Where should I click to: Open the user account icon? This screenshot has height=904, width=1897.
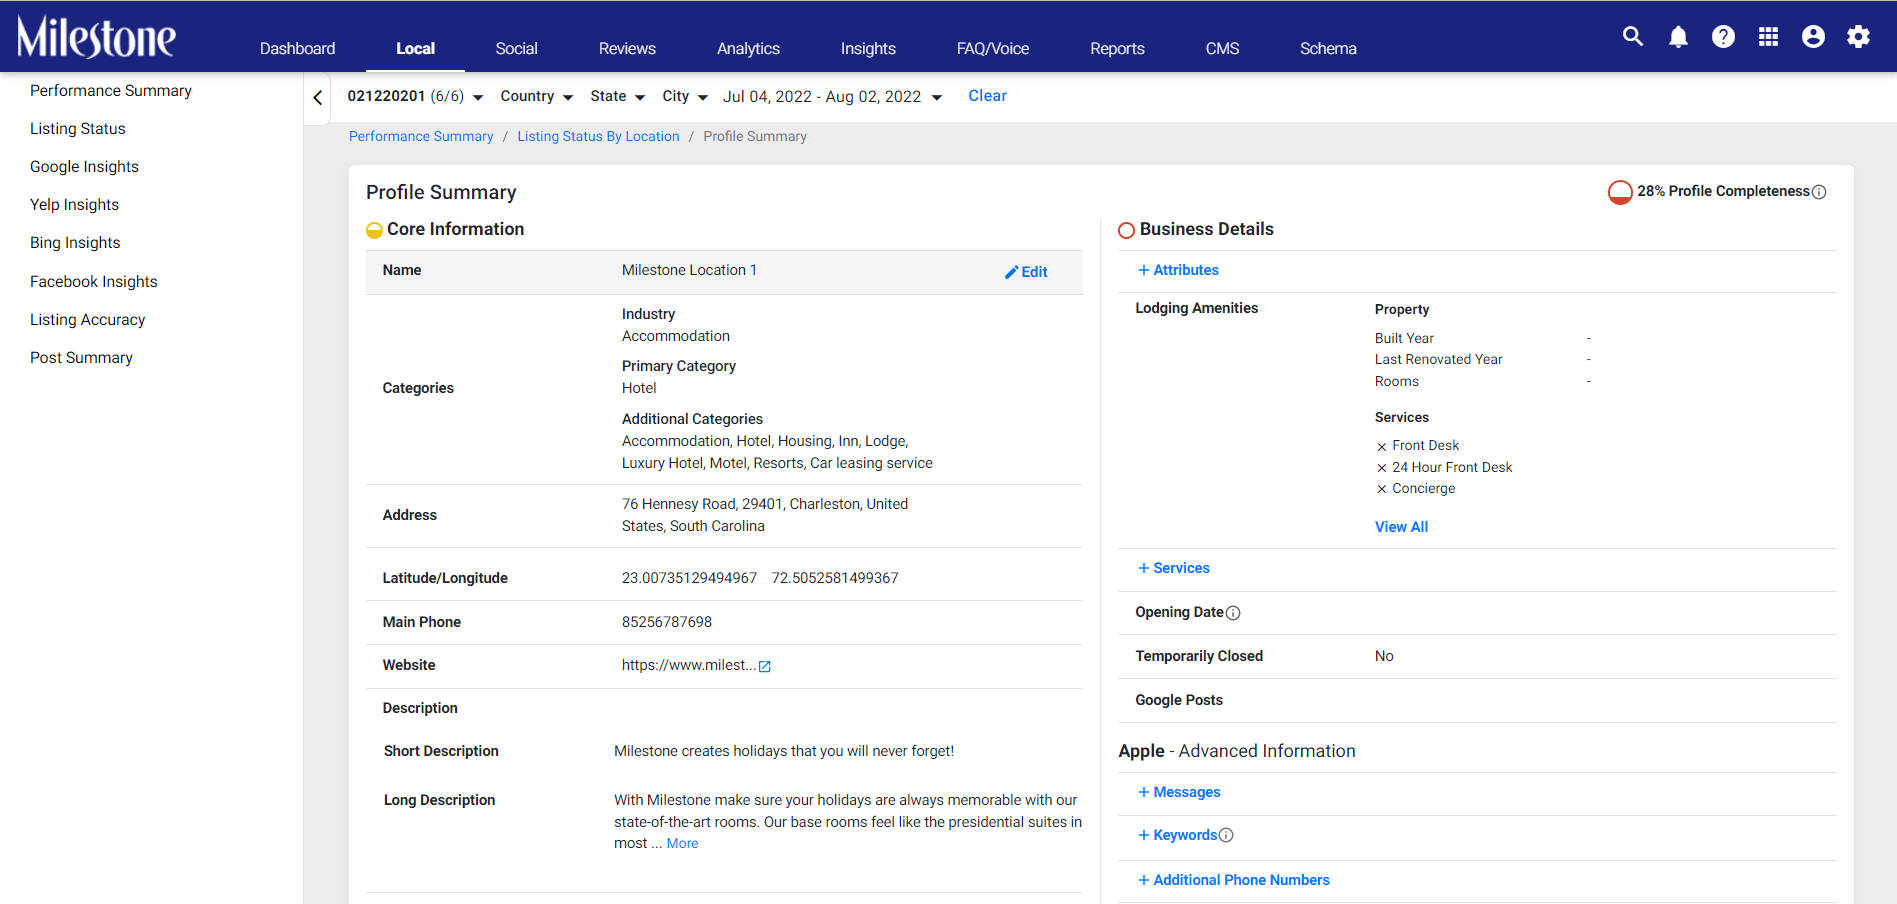(1813, 37)
